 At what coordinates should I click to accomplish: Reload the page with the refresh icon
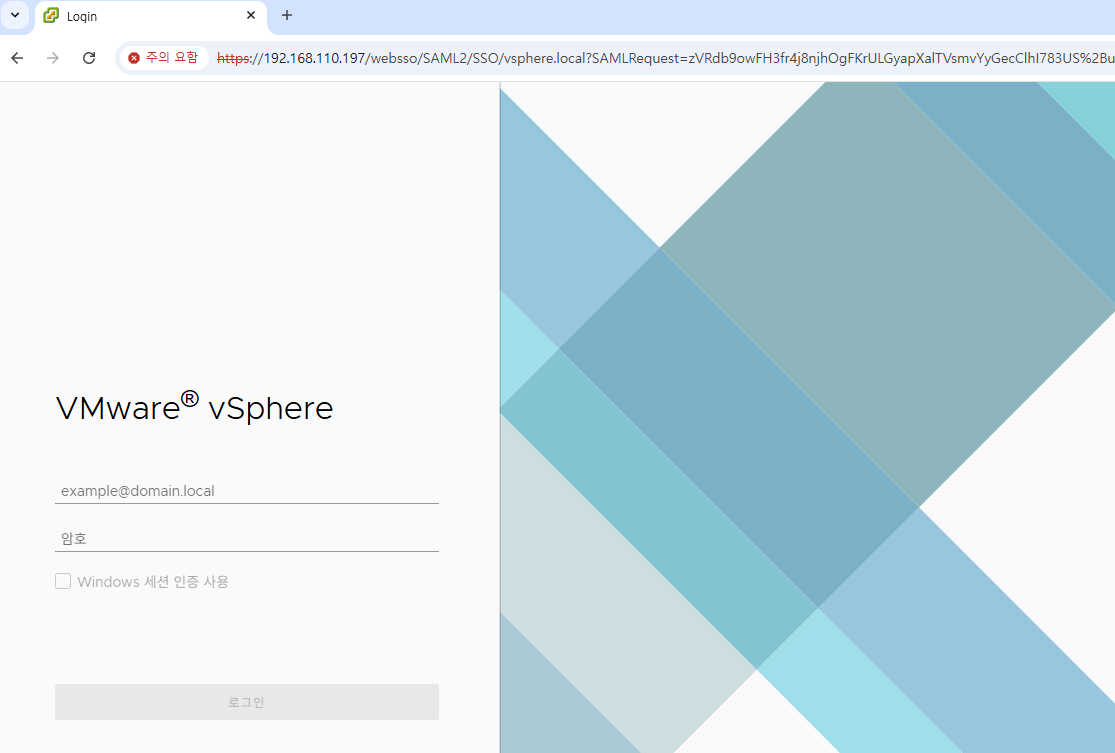tap(89, 58)
